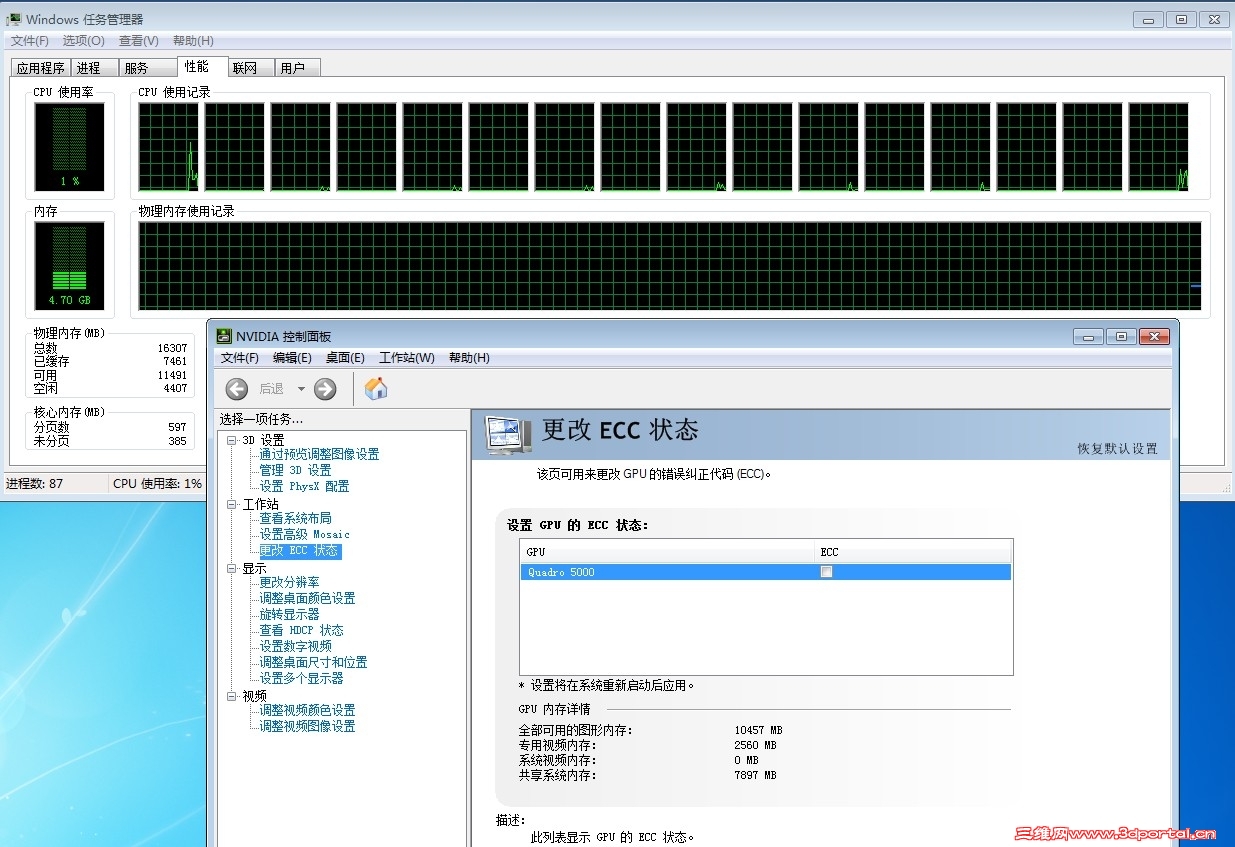Viewport: 1235px width, 847px height.
Task: Click the NVIDIA control panel title icon
Action: point(224,336)
